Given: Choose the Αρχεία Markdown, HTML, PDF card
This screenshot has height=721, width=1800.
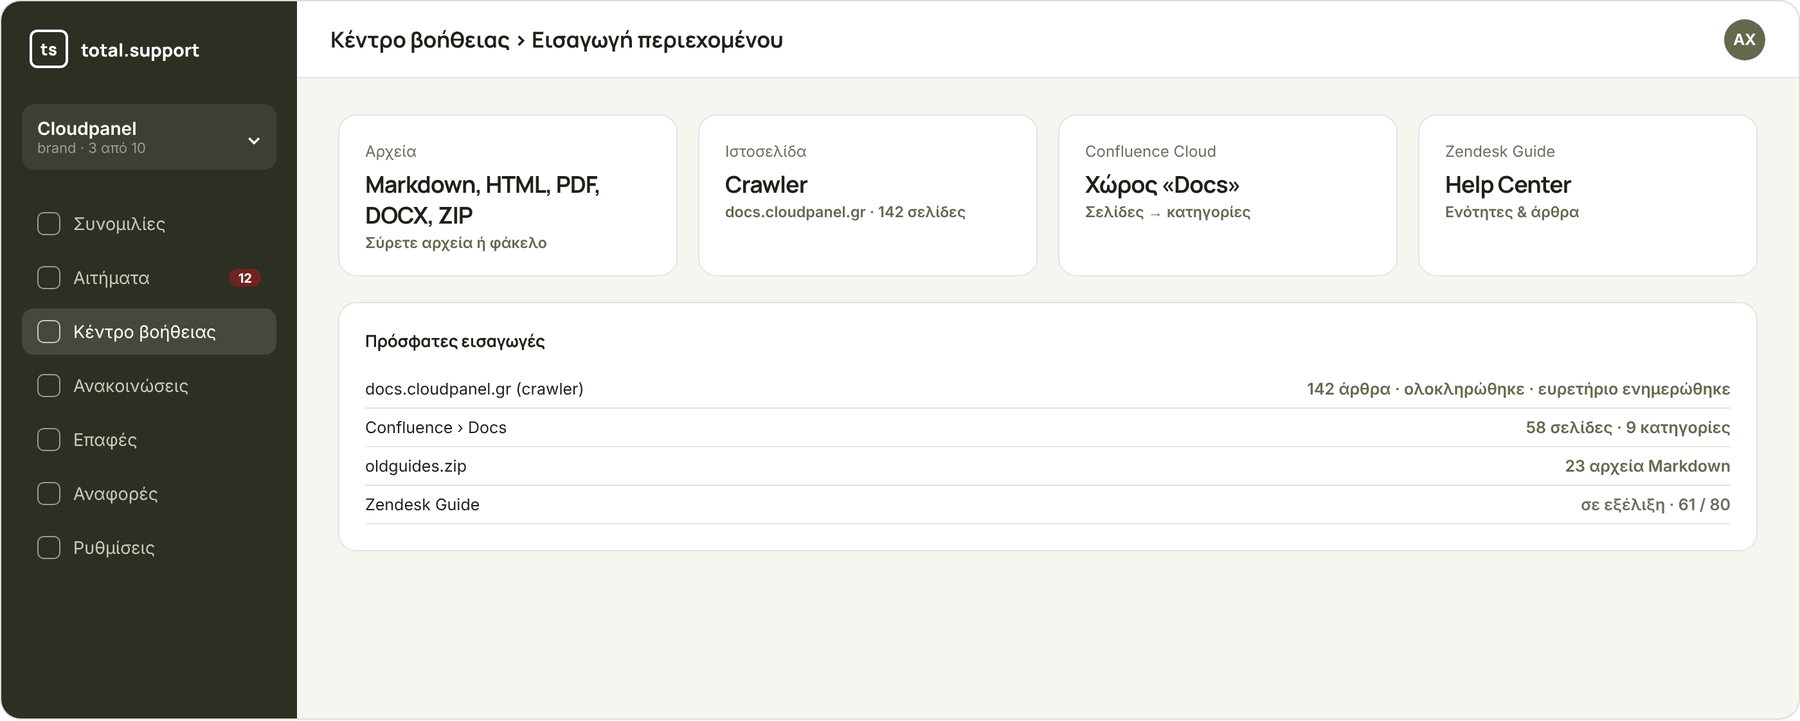Looking at the screenshot, I should click(x=508, y=195).
